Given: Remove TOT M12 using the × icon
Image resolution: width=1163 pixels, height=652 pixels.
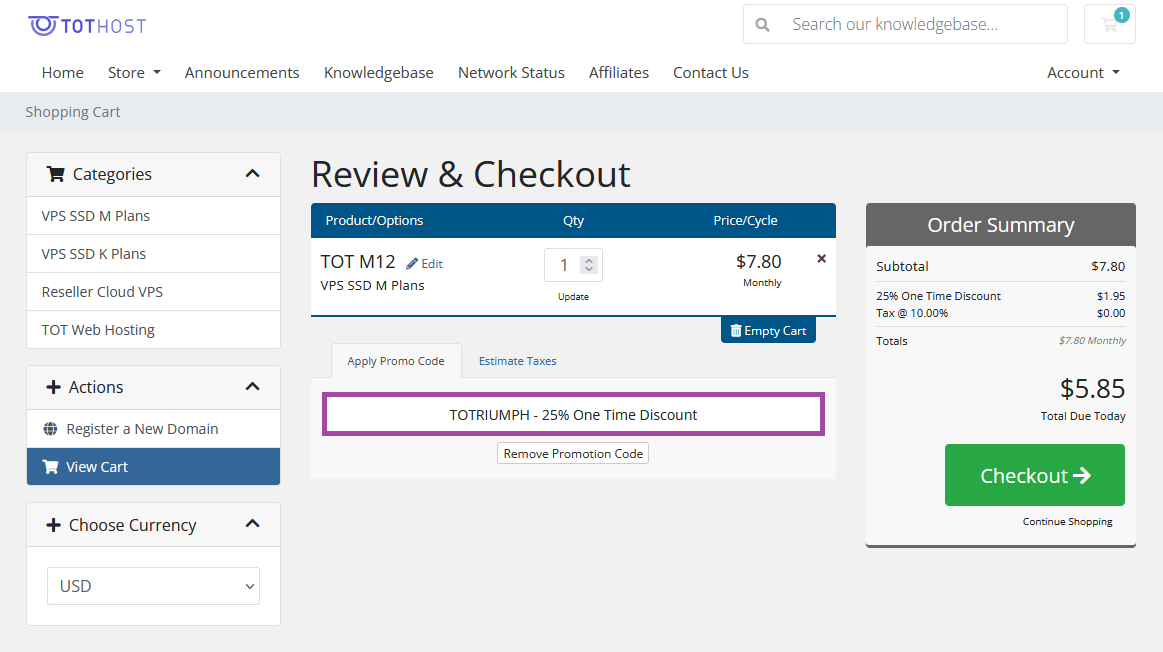Looking at the screenshot, I should pyautogui.click(x=821, y=258).
